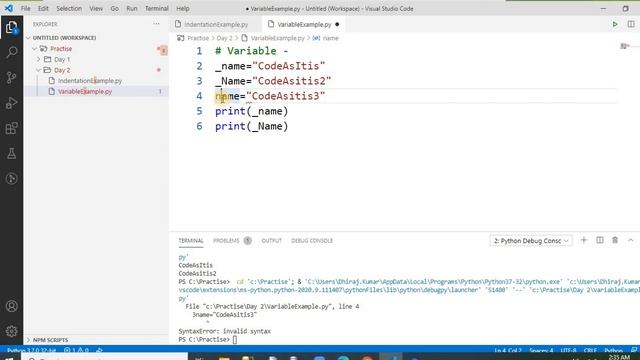Switch to DEBUG CONSOLE panel tab
Viewport: 640px width, 360px height.
(312, 240)
